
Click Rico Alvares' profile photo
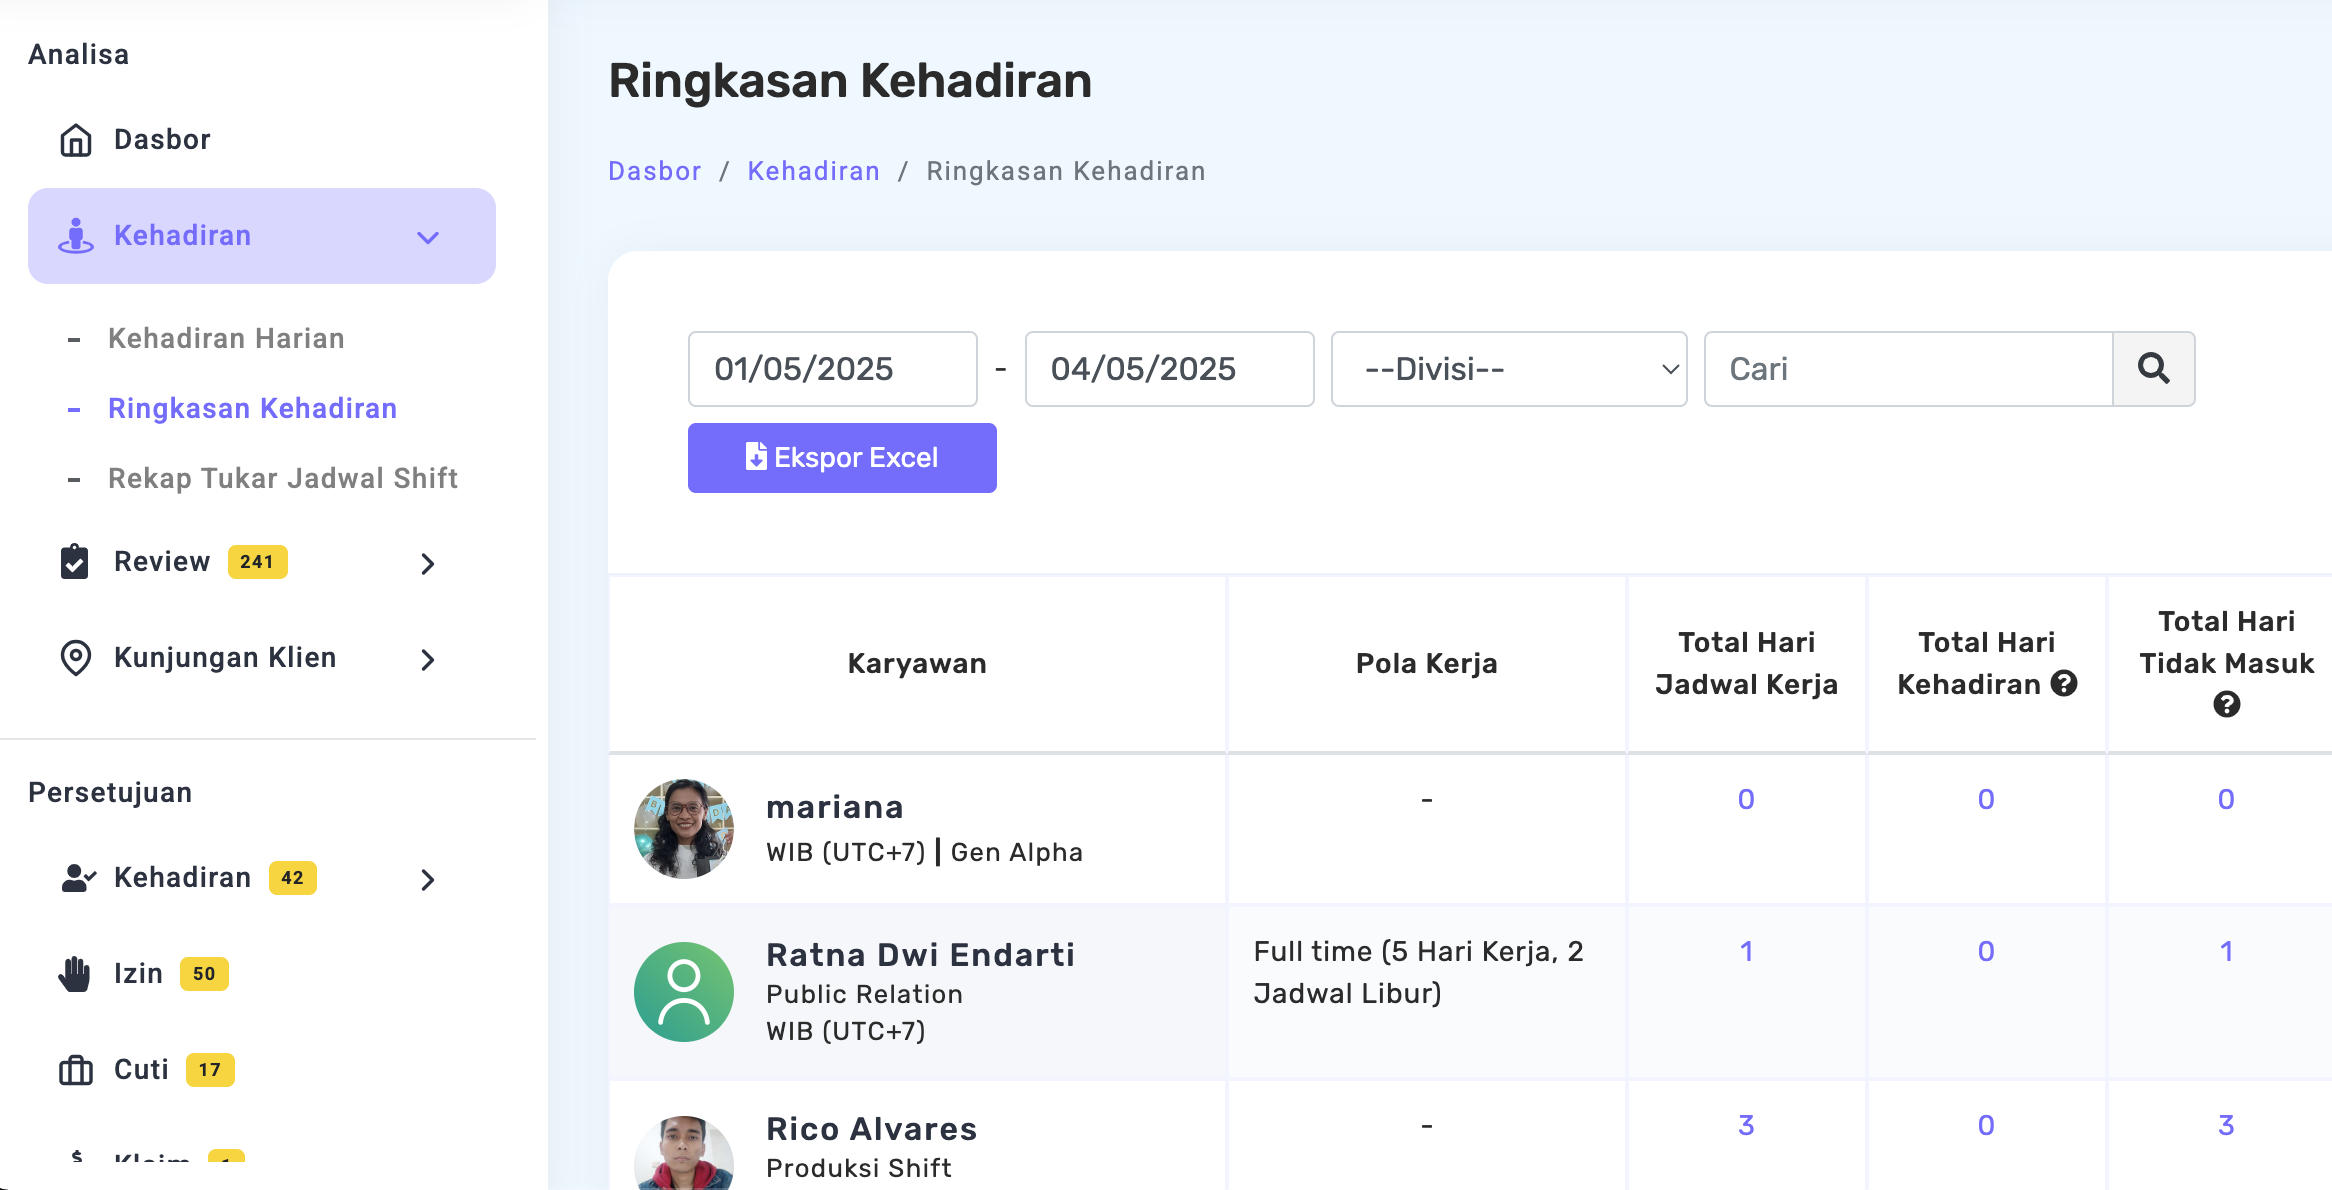click(684, 1153)
